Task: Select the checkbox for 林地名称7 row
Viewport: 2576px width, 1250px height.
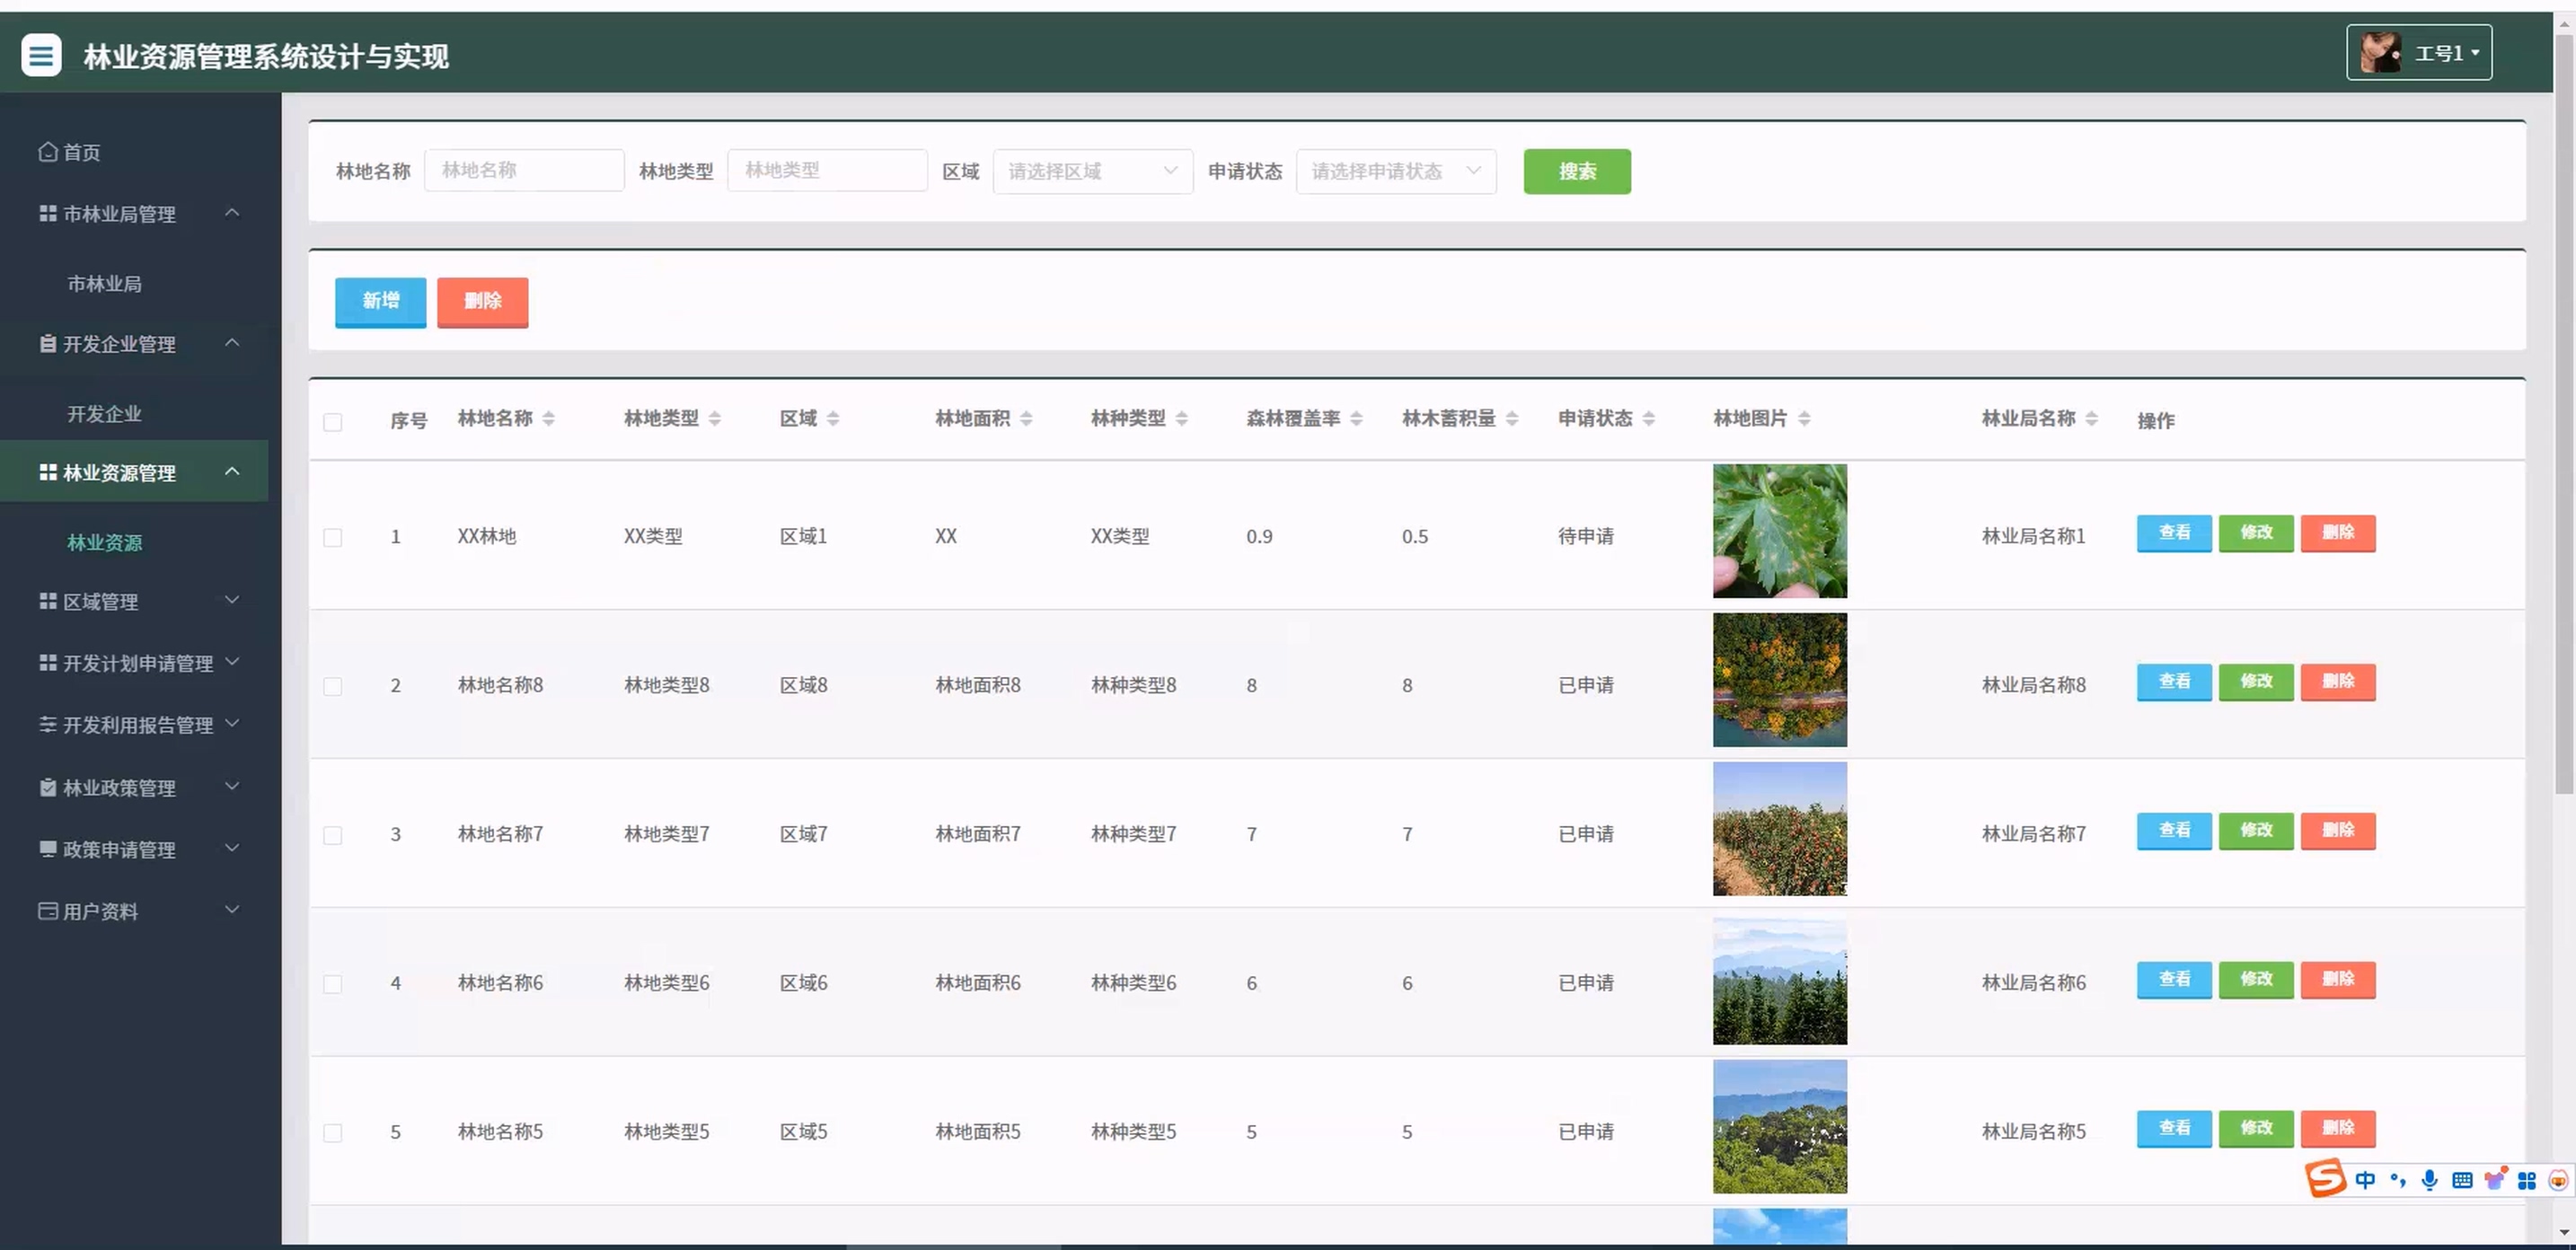Action: (x=333, y=835)
